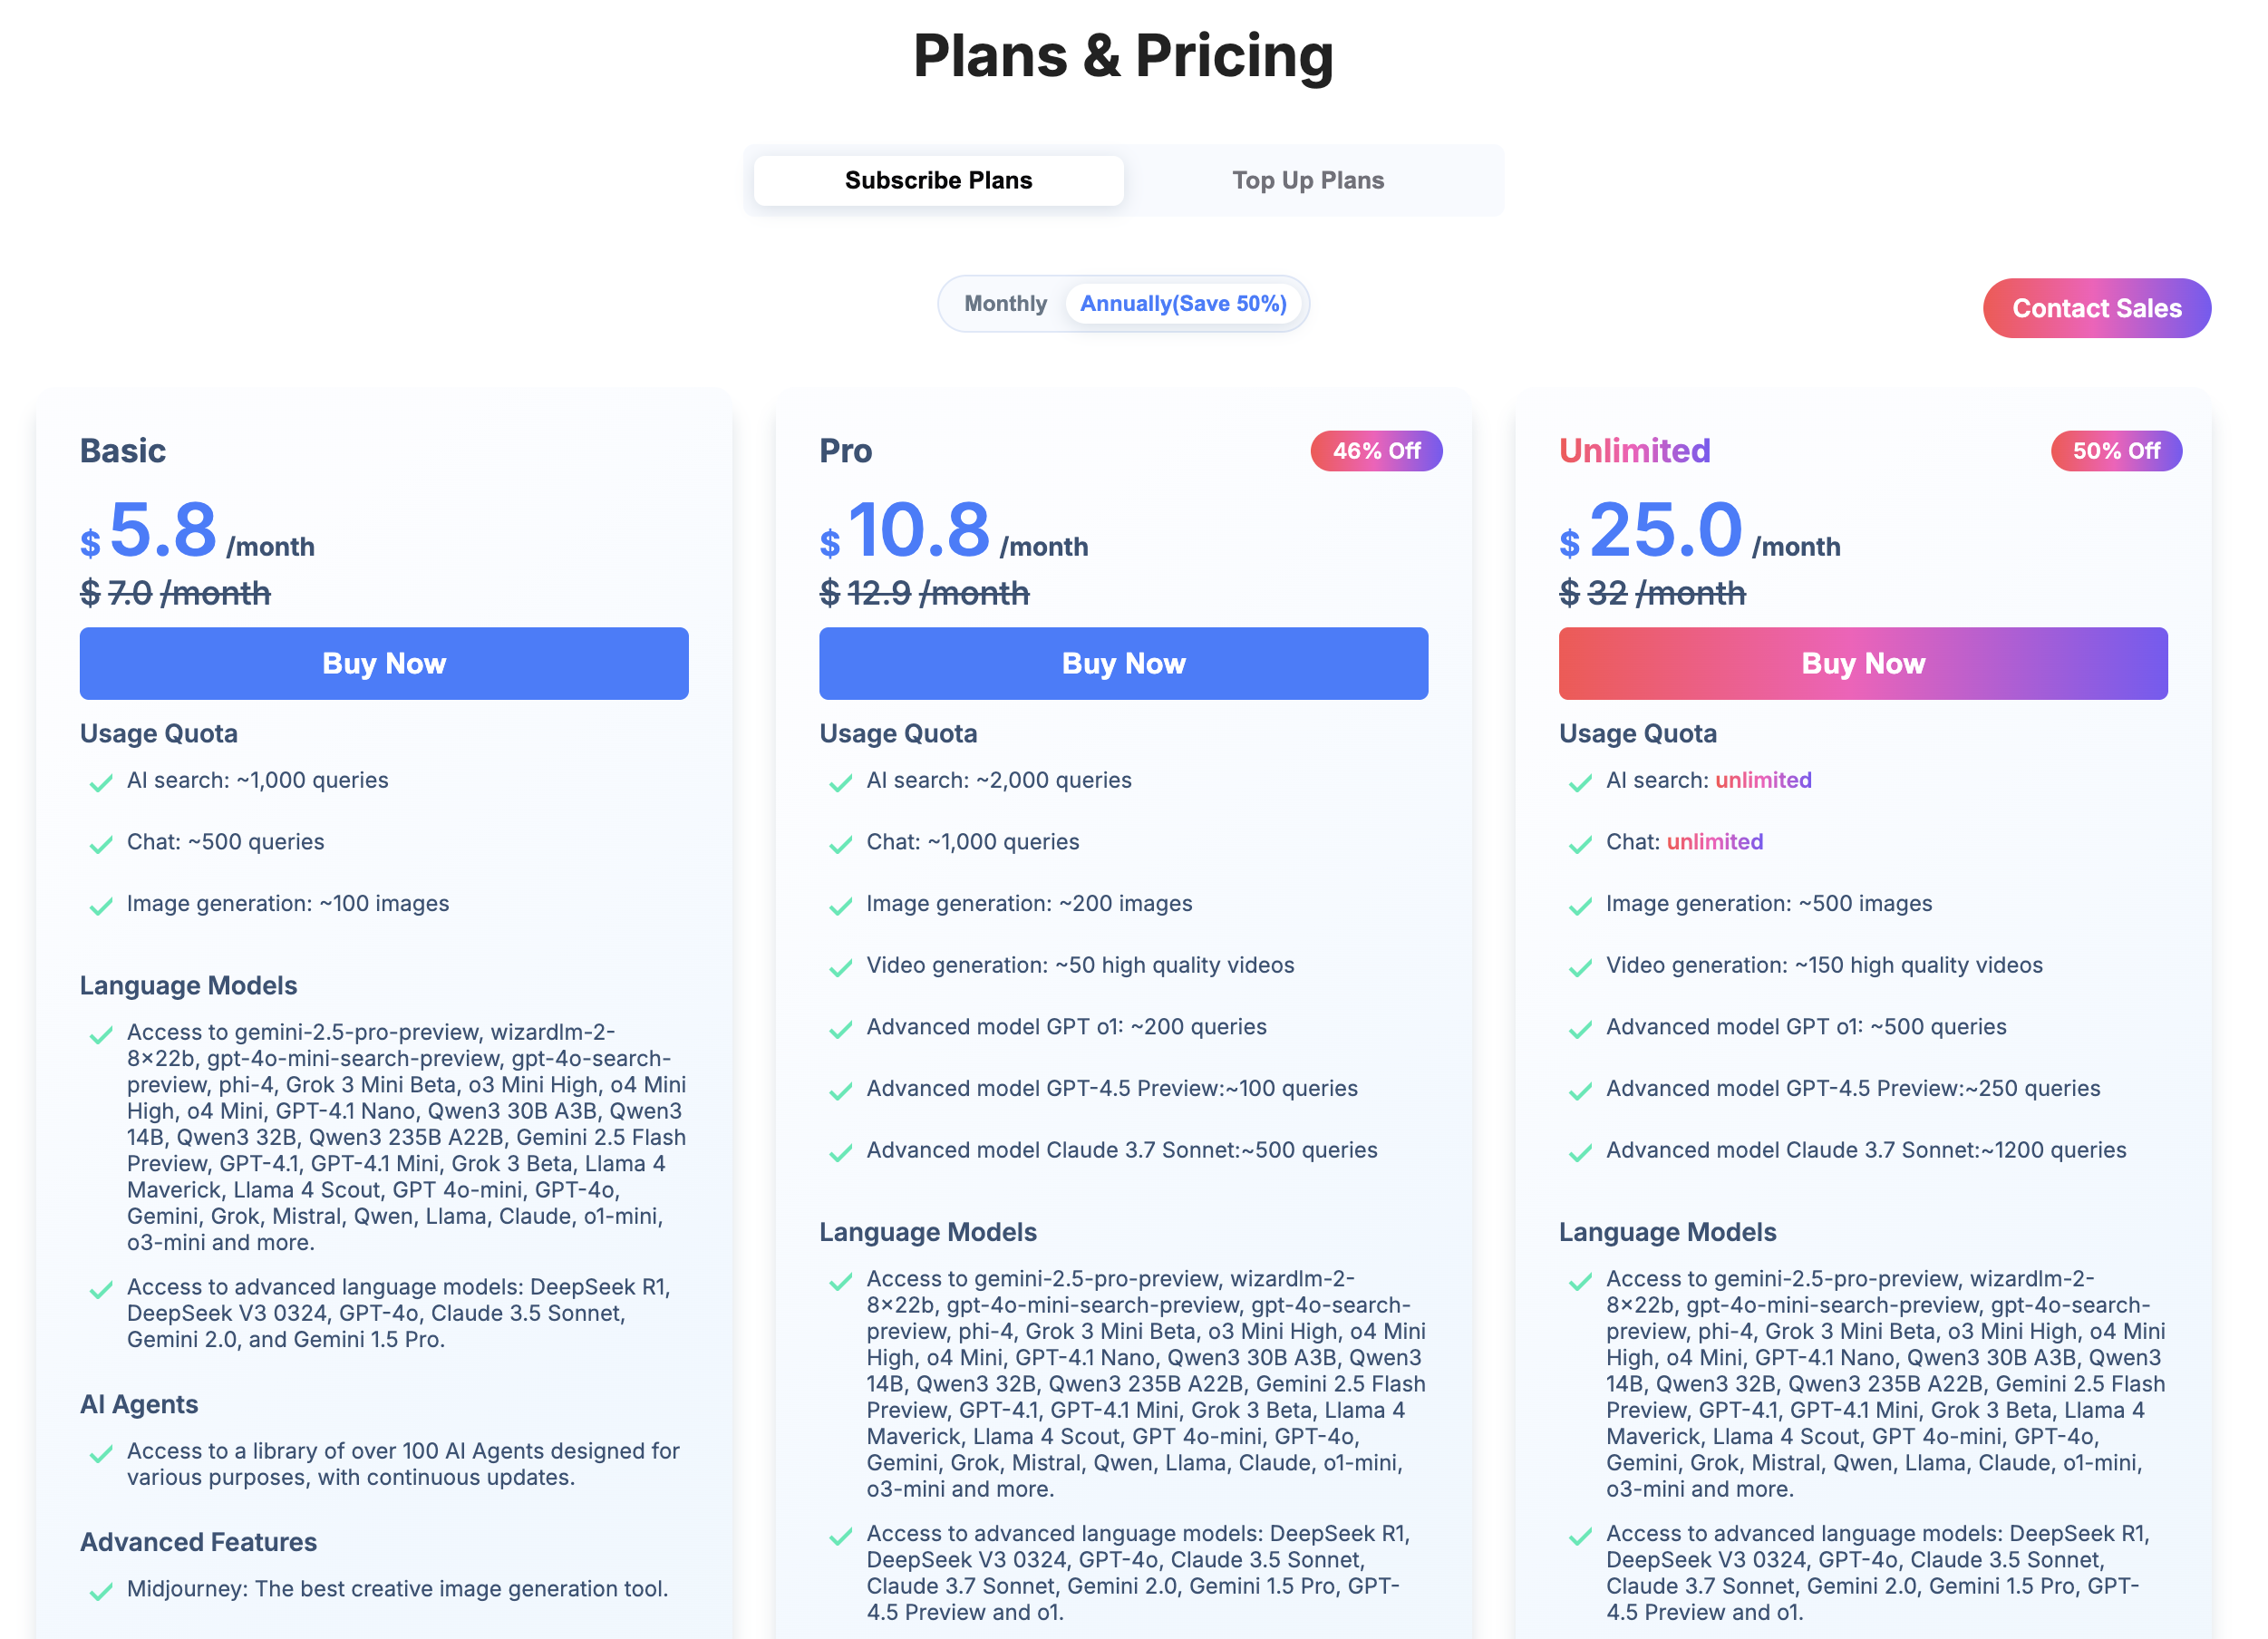Click checkmark beside Basic AI search quota
The height and width of the screenshot is (1639, 2268).
[x=101, y=783]
